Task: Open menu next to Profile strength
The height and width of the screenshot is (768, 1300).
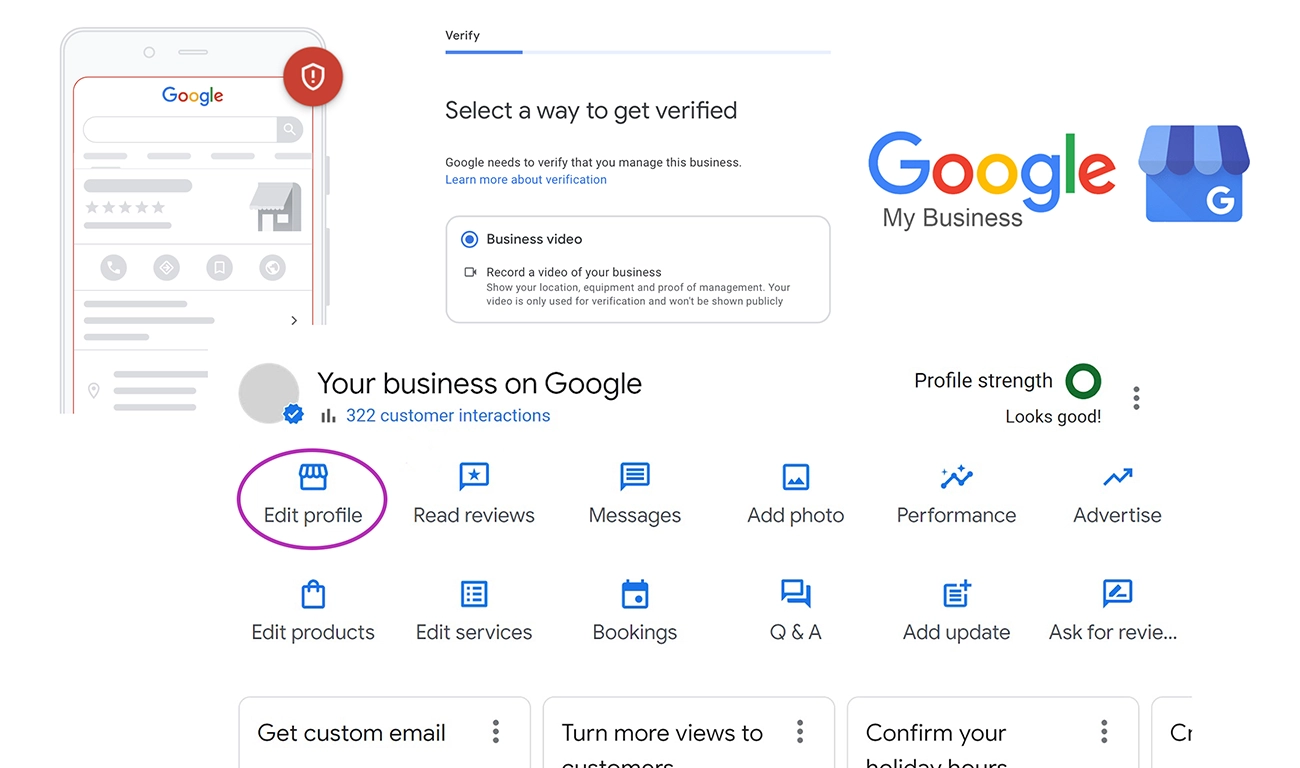Action: [x=1136, y=398]
